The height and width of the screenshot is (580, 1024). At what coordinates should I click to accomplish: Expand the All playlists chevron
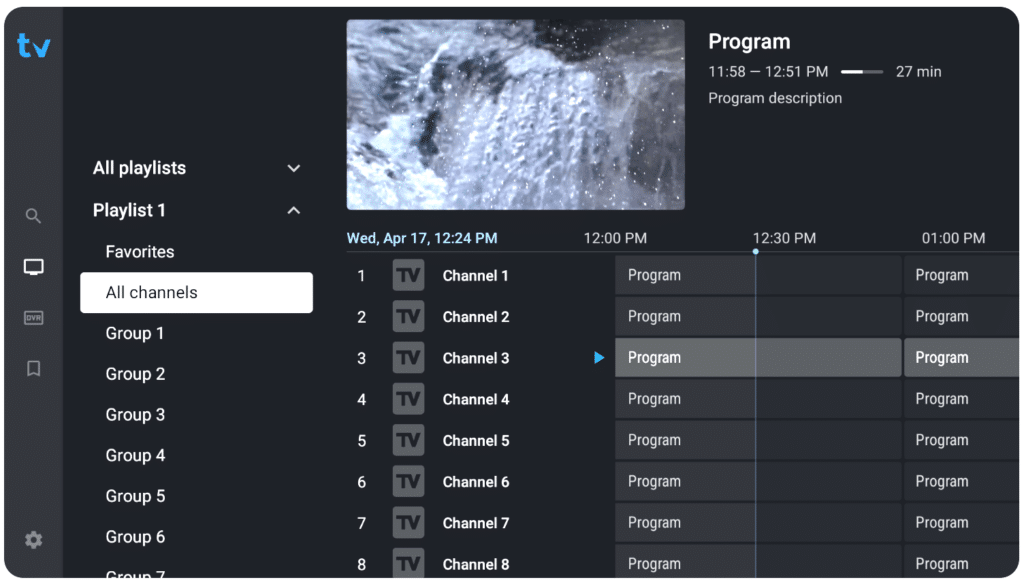point(294,169)
